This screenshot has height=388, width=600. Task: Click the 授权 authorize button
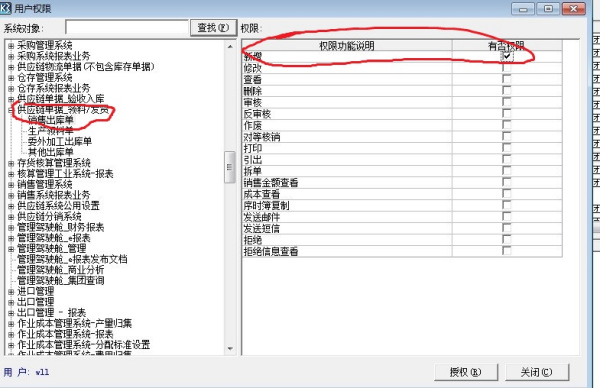pos(466,372)
